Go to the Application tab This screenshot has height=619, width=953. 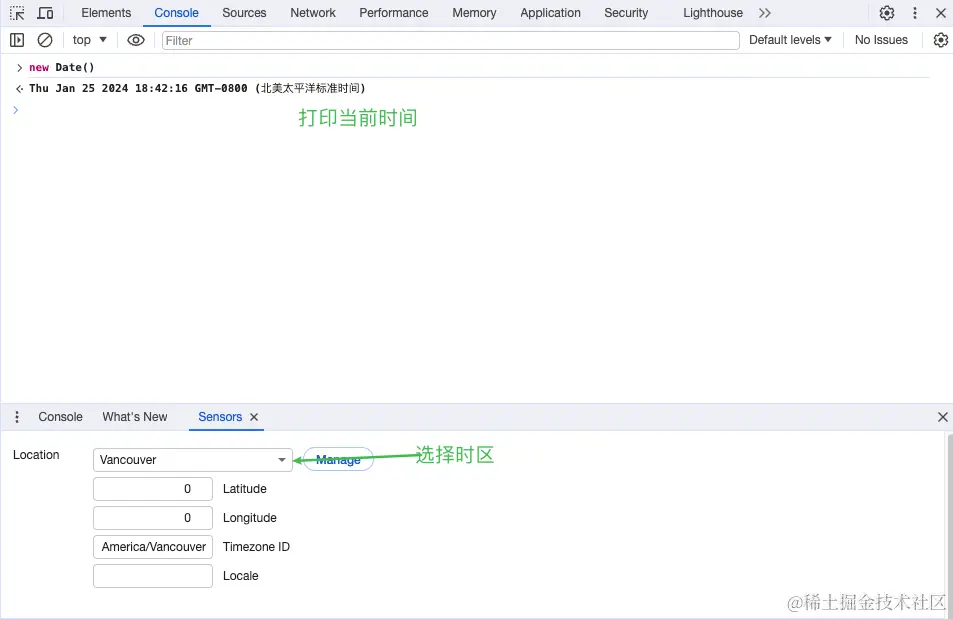pyautogui.click(x=551, y=13)
